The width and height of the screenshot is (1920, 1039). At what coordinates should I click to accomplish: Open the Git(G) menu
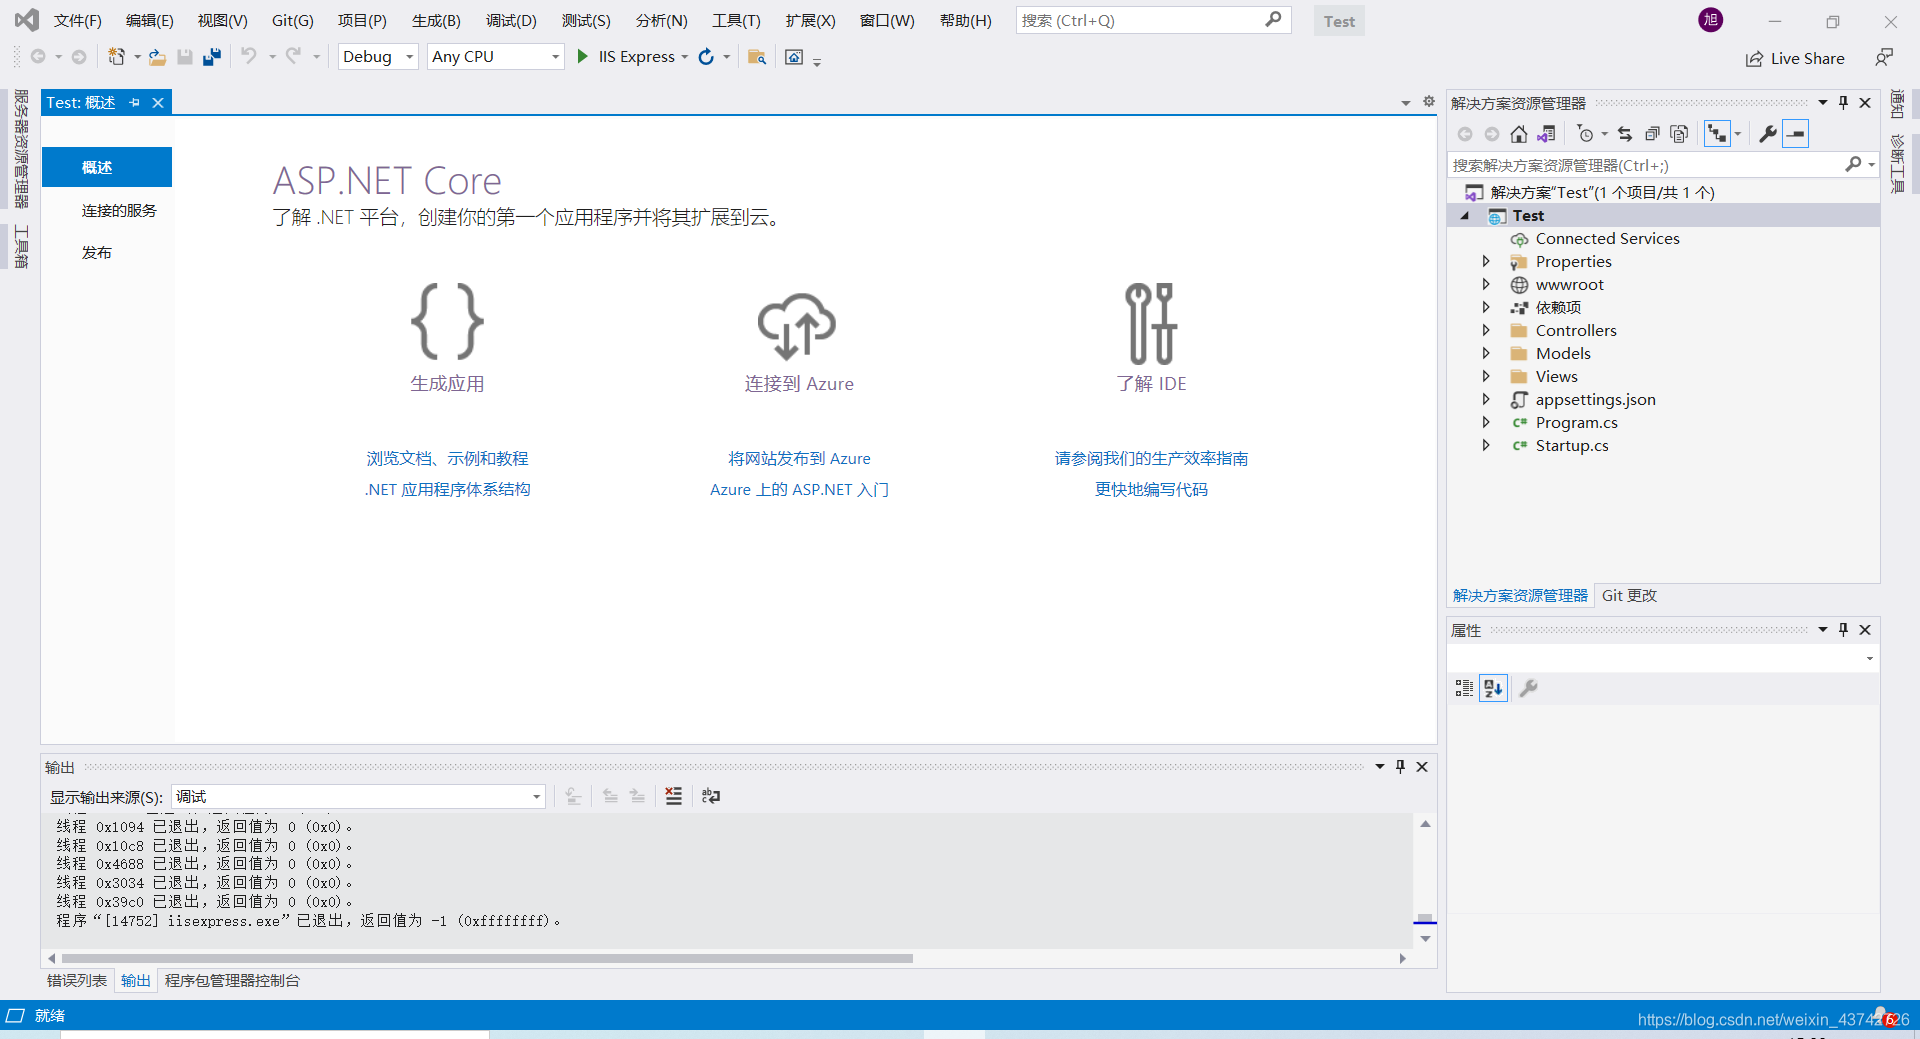(x=293, y=21)
